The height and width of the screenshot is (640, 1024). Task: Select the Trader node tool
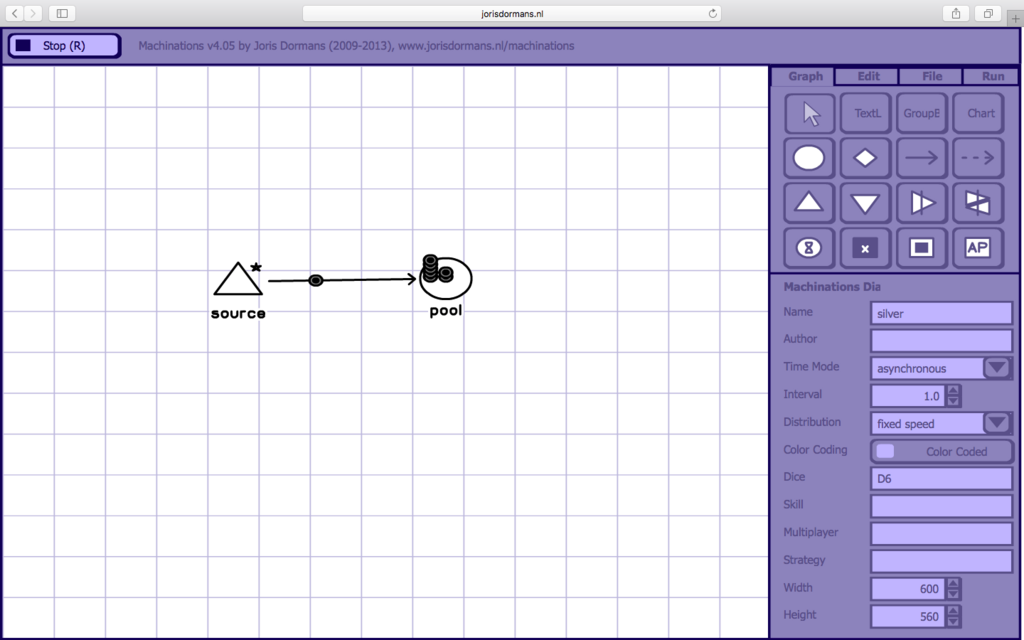coord(978,203)
